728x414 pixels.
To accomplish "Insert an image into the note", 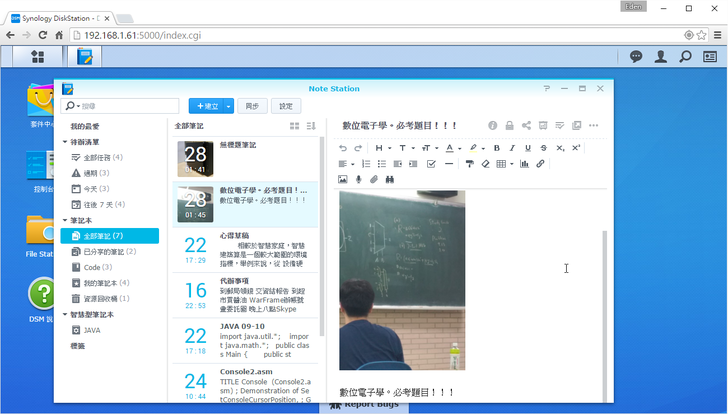I will coord(342,179).
